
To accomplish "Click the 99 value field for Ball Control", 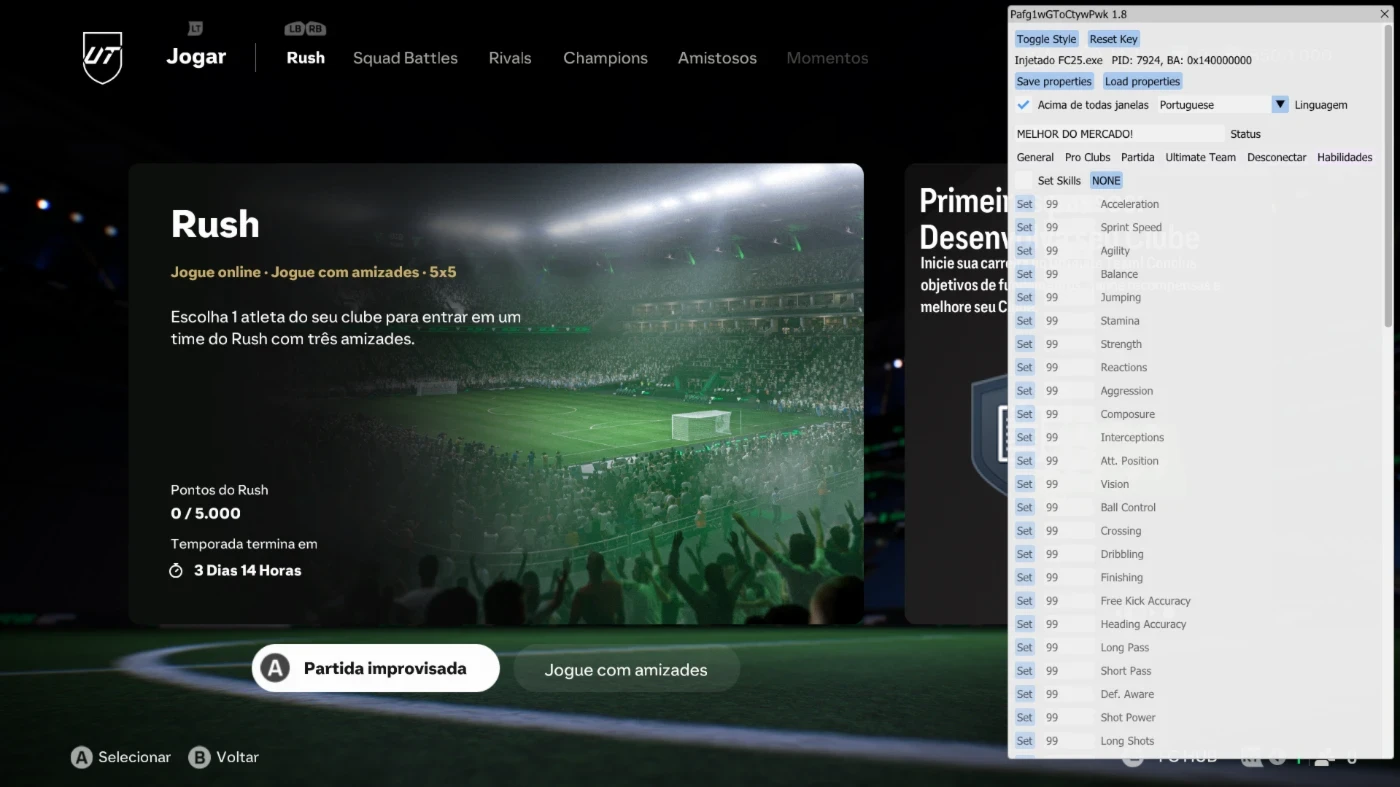I will tap(1068, 507).
